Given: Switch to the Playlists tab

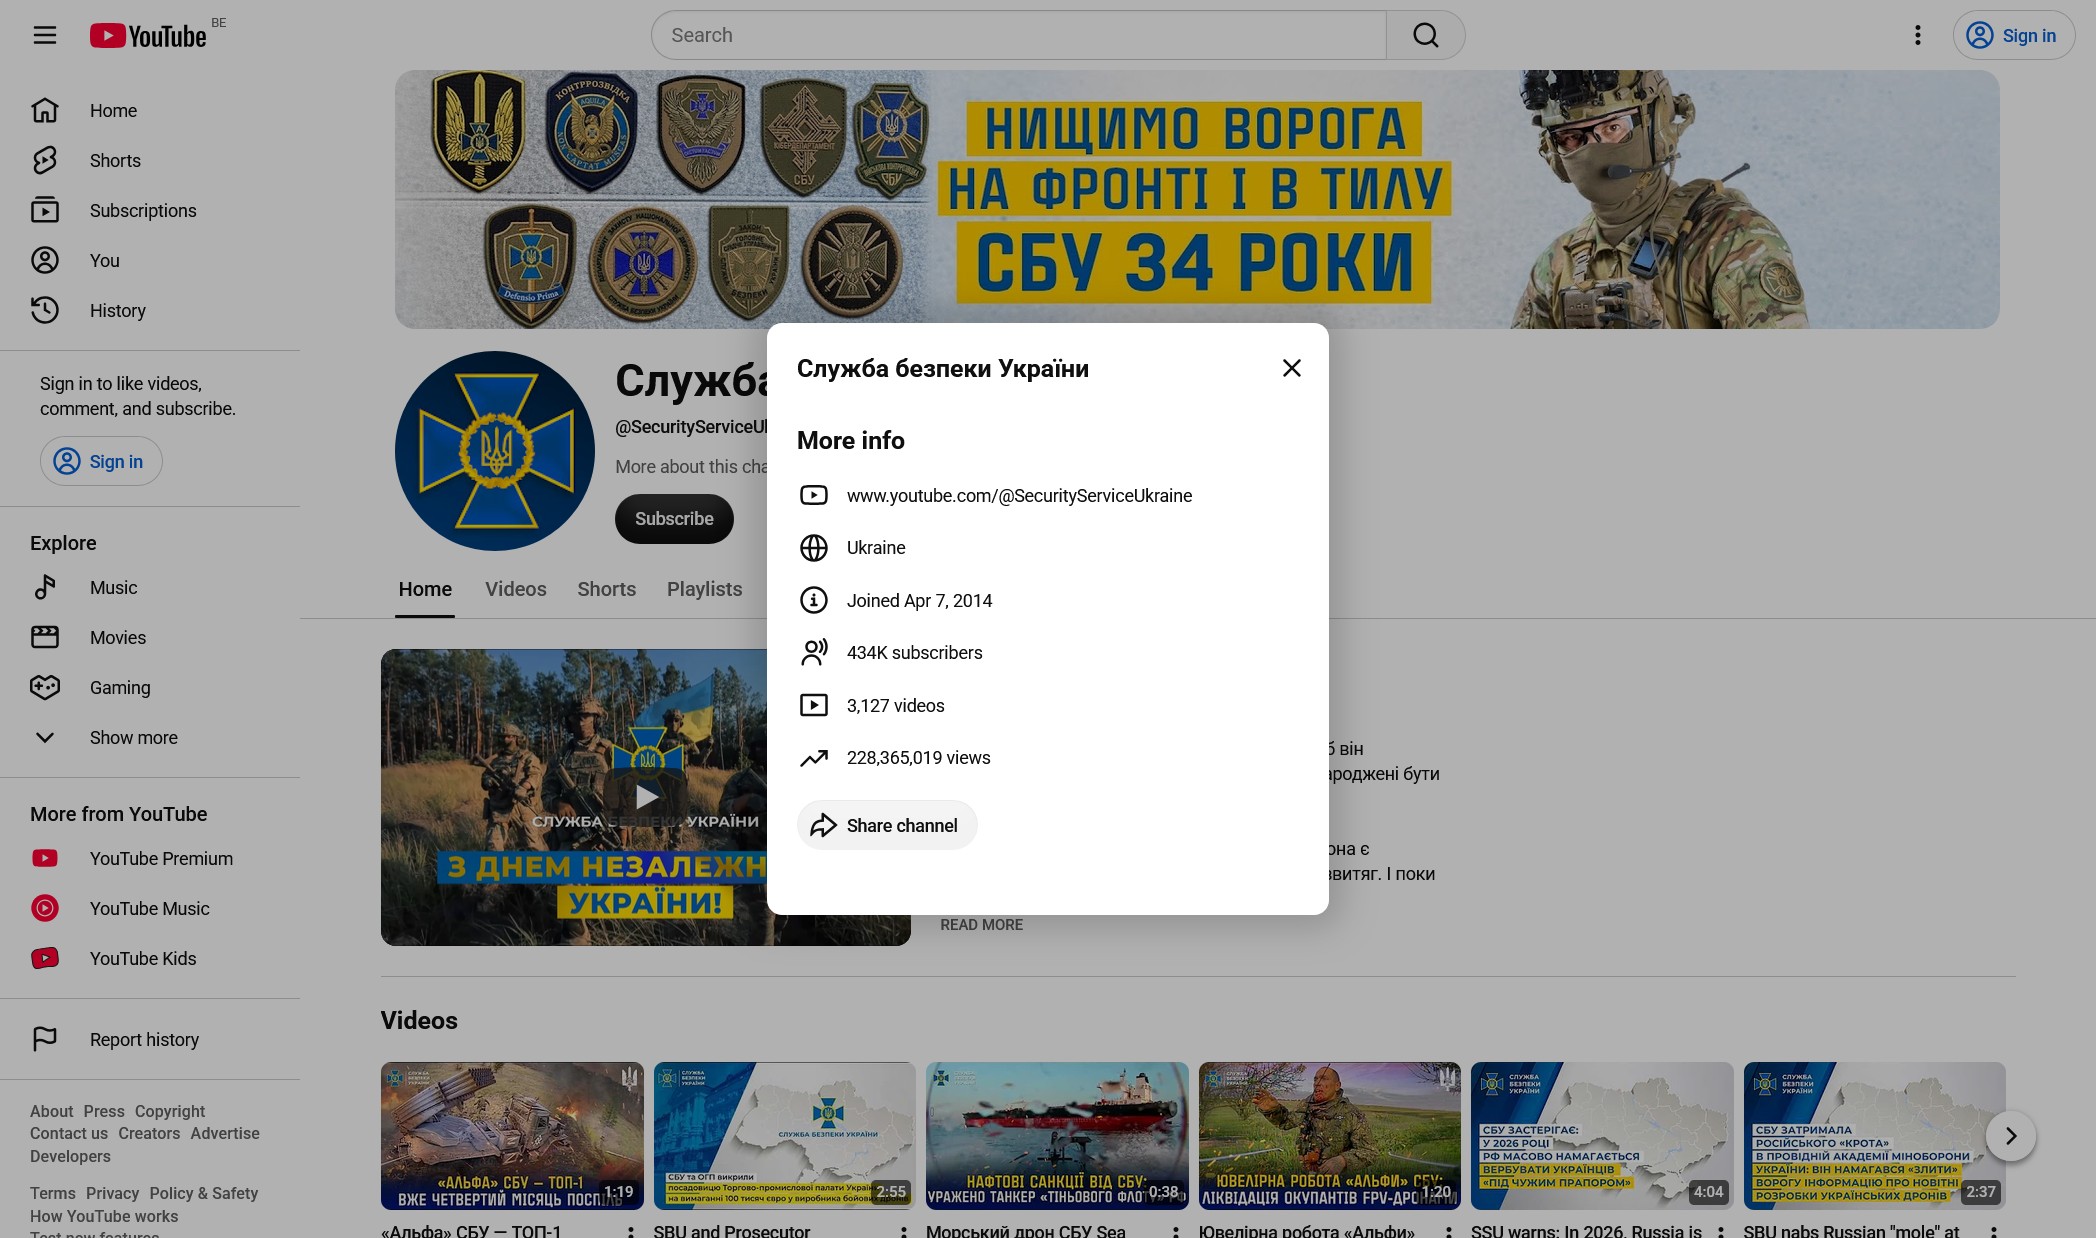Looking at the screenshot, I should (x=704, y=590).
